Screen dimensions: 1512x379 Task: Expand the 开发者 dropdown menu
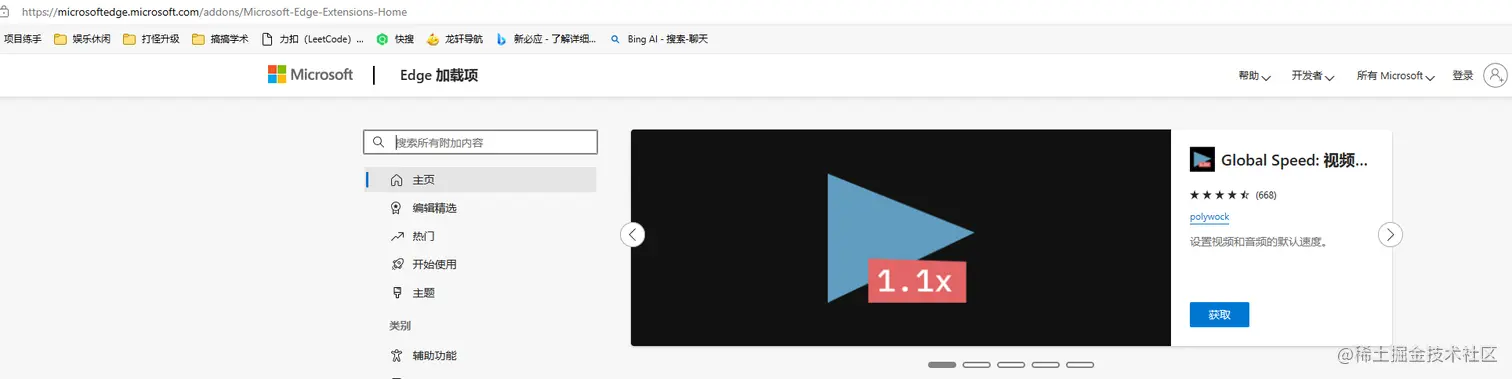point(1313,76)
